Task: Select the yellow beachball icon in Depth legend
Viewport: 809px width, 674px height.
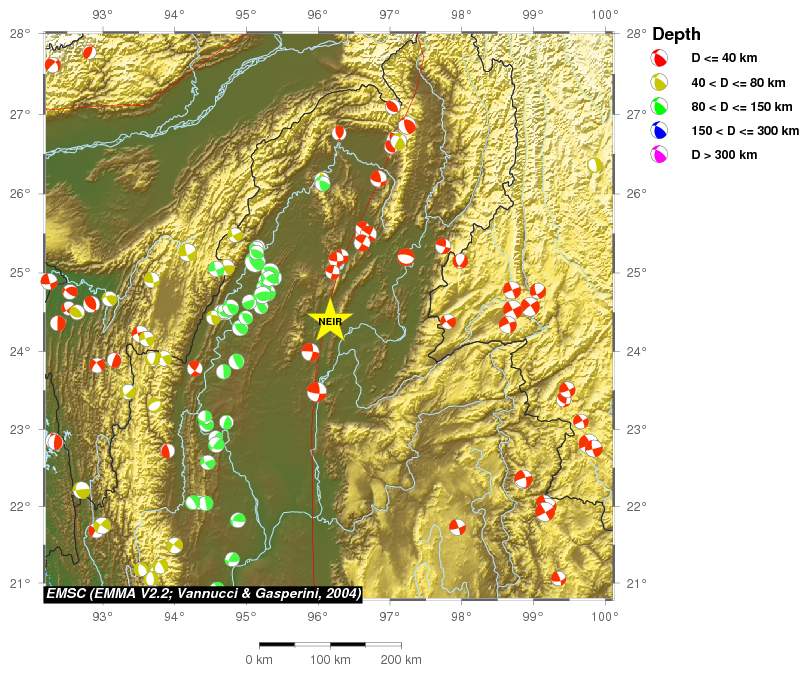Action: tap(660, 82)
